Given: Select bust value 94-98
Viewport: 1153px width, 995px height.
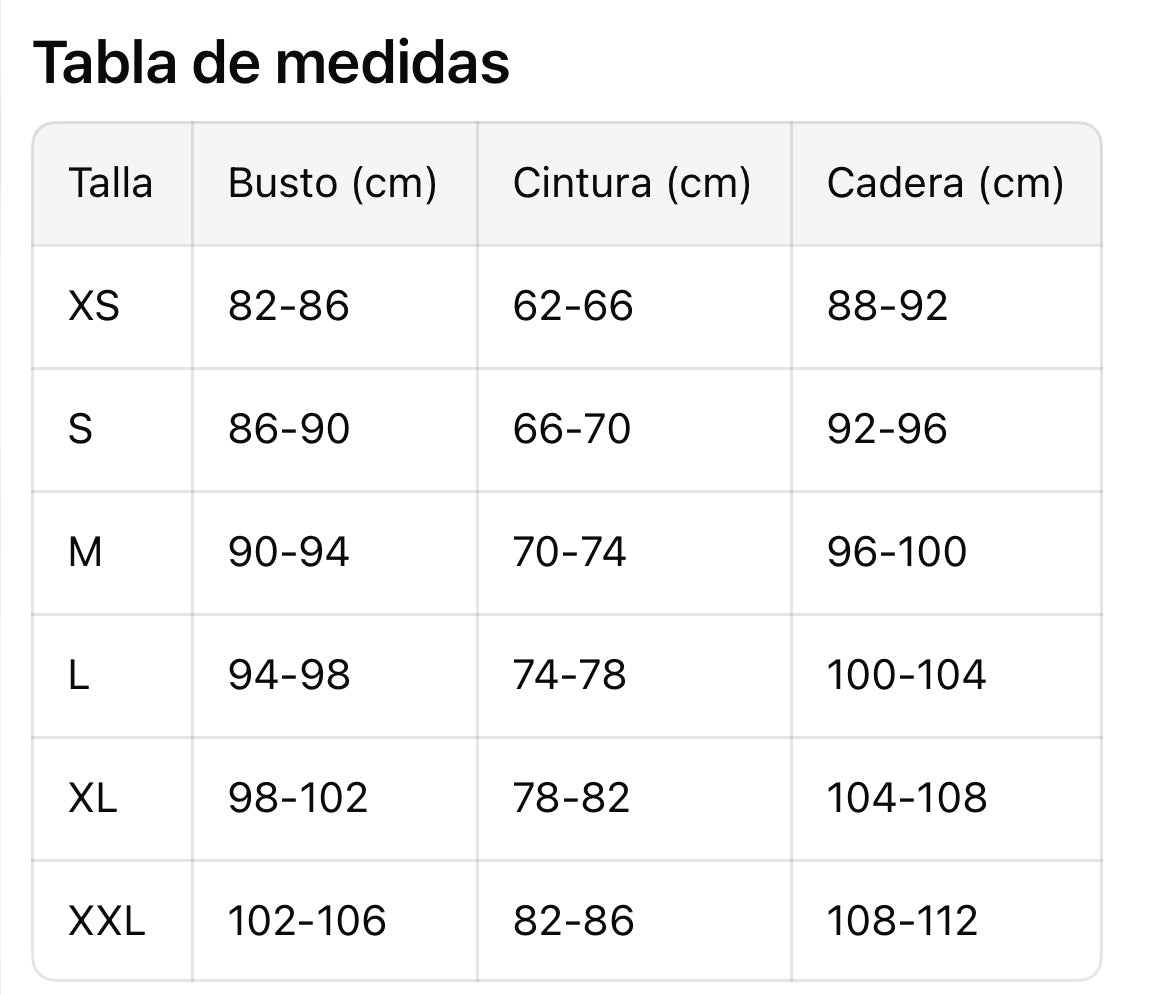Looking at the screenshot, I should 289,674.
